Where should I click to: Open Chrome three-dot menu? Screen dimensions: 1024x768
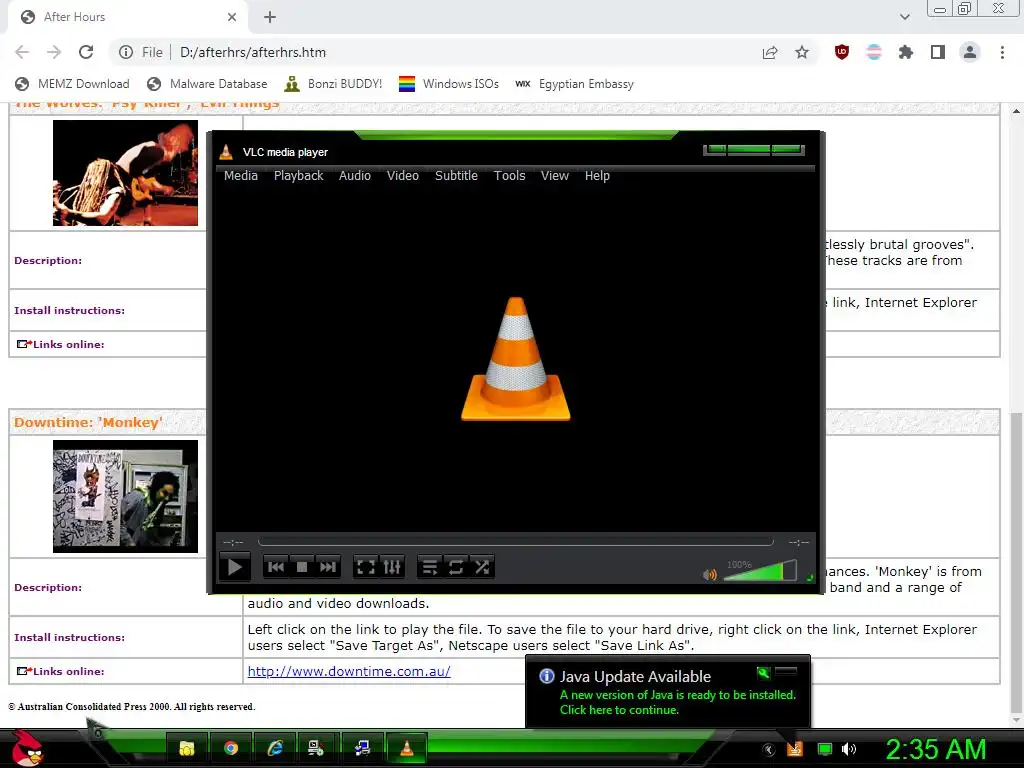click(x=1002, y=52)
